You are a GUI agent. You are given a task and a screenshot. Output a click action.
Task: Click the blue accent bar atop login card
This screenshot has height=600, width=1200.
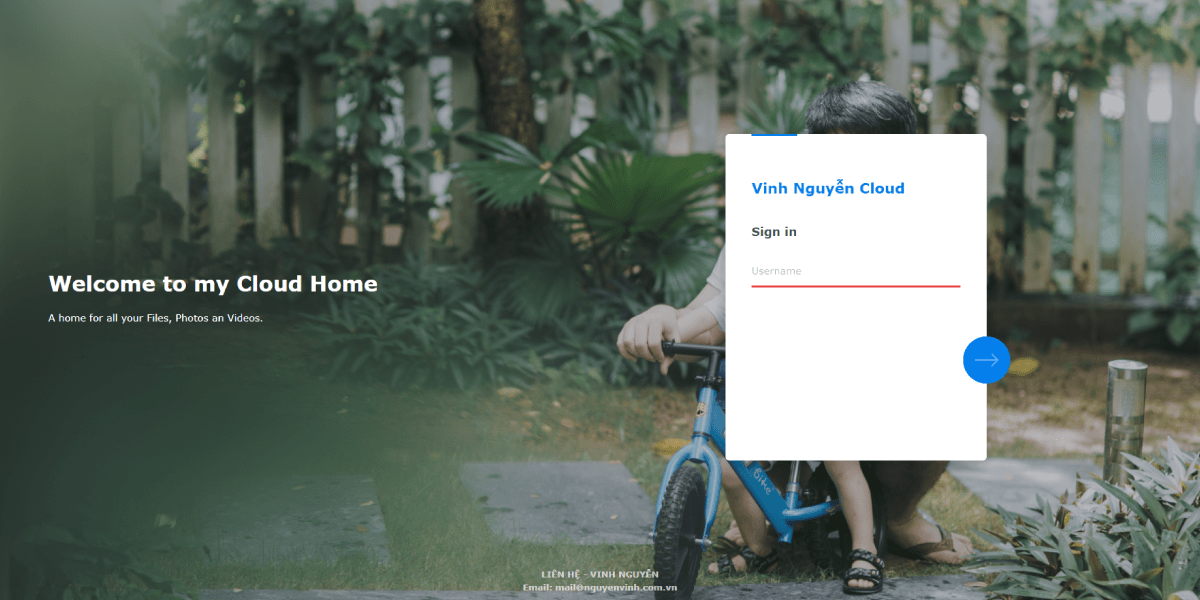pyautogui.click(x=774, y=135)
